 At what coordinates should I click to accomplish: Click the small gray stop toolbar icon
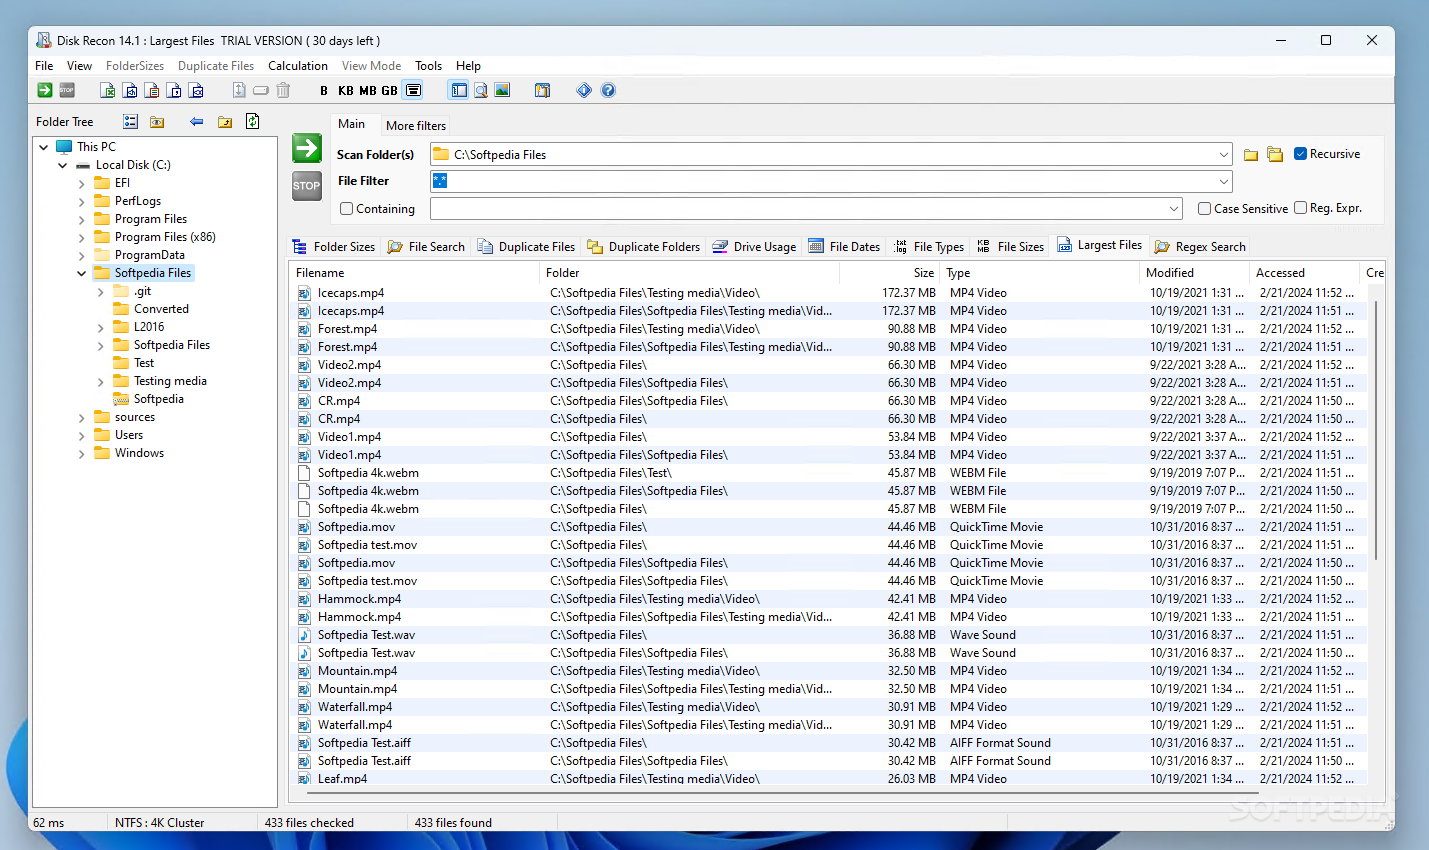pyautogui.click(x=67, y=90)
